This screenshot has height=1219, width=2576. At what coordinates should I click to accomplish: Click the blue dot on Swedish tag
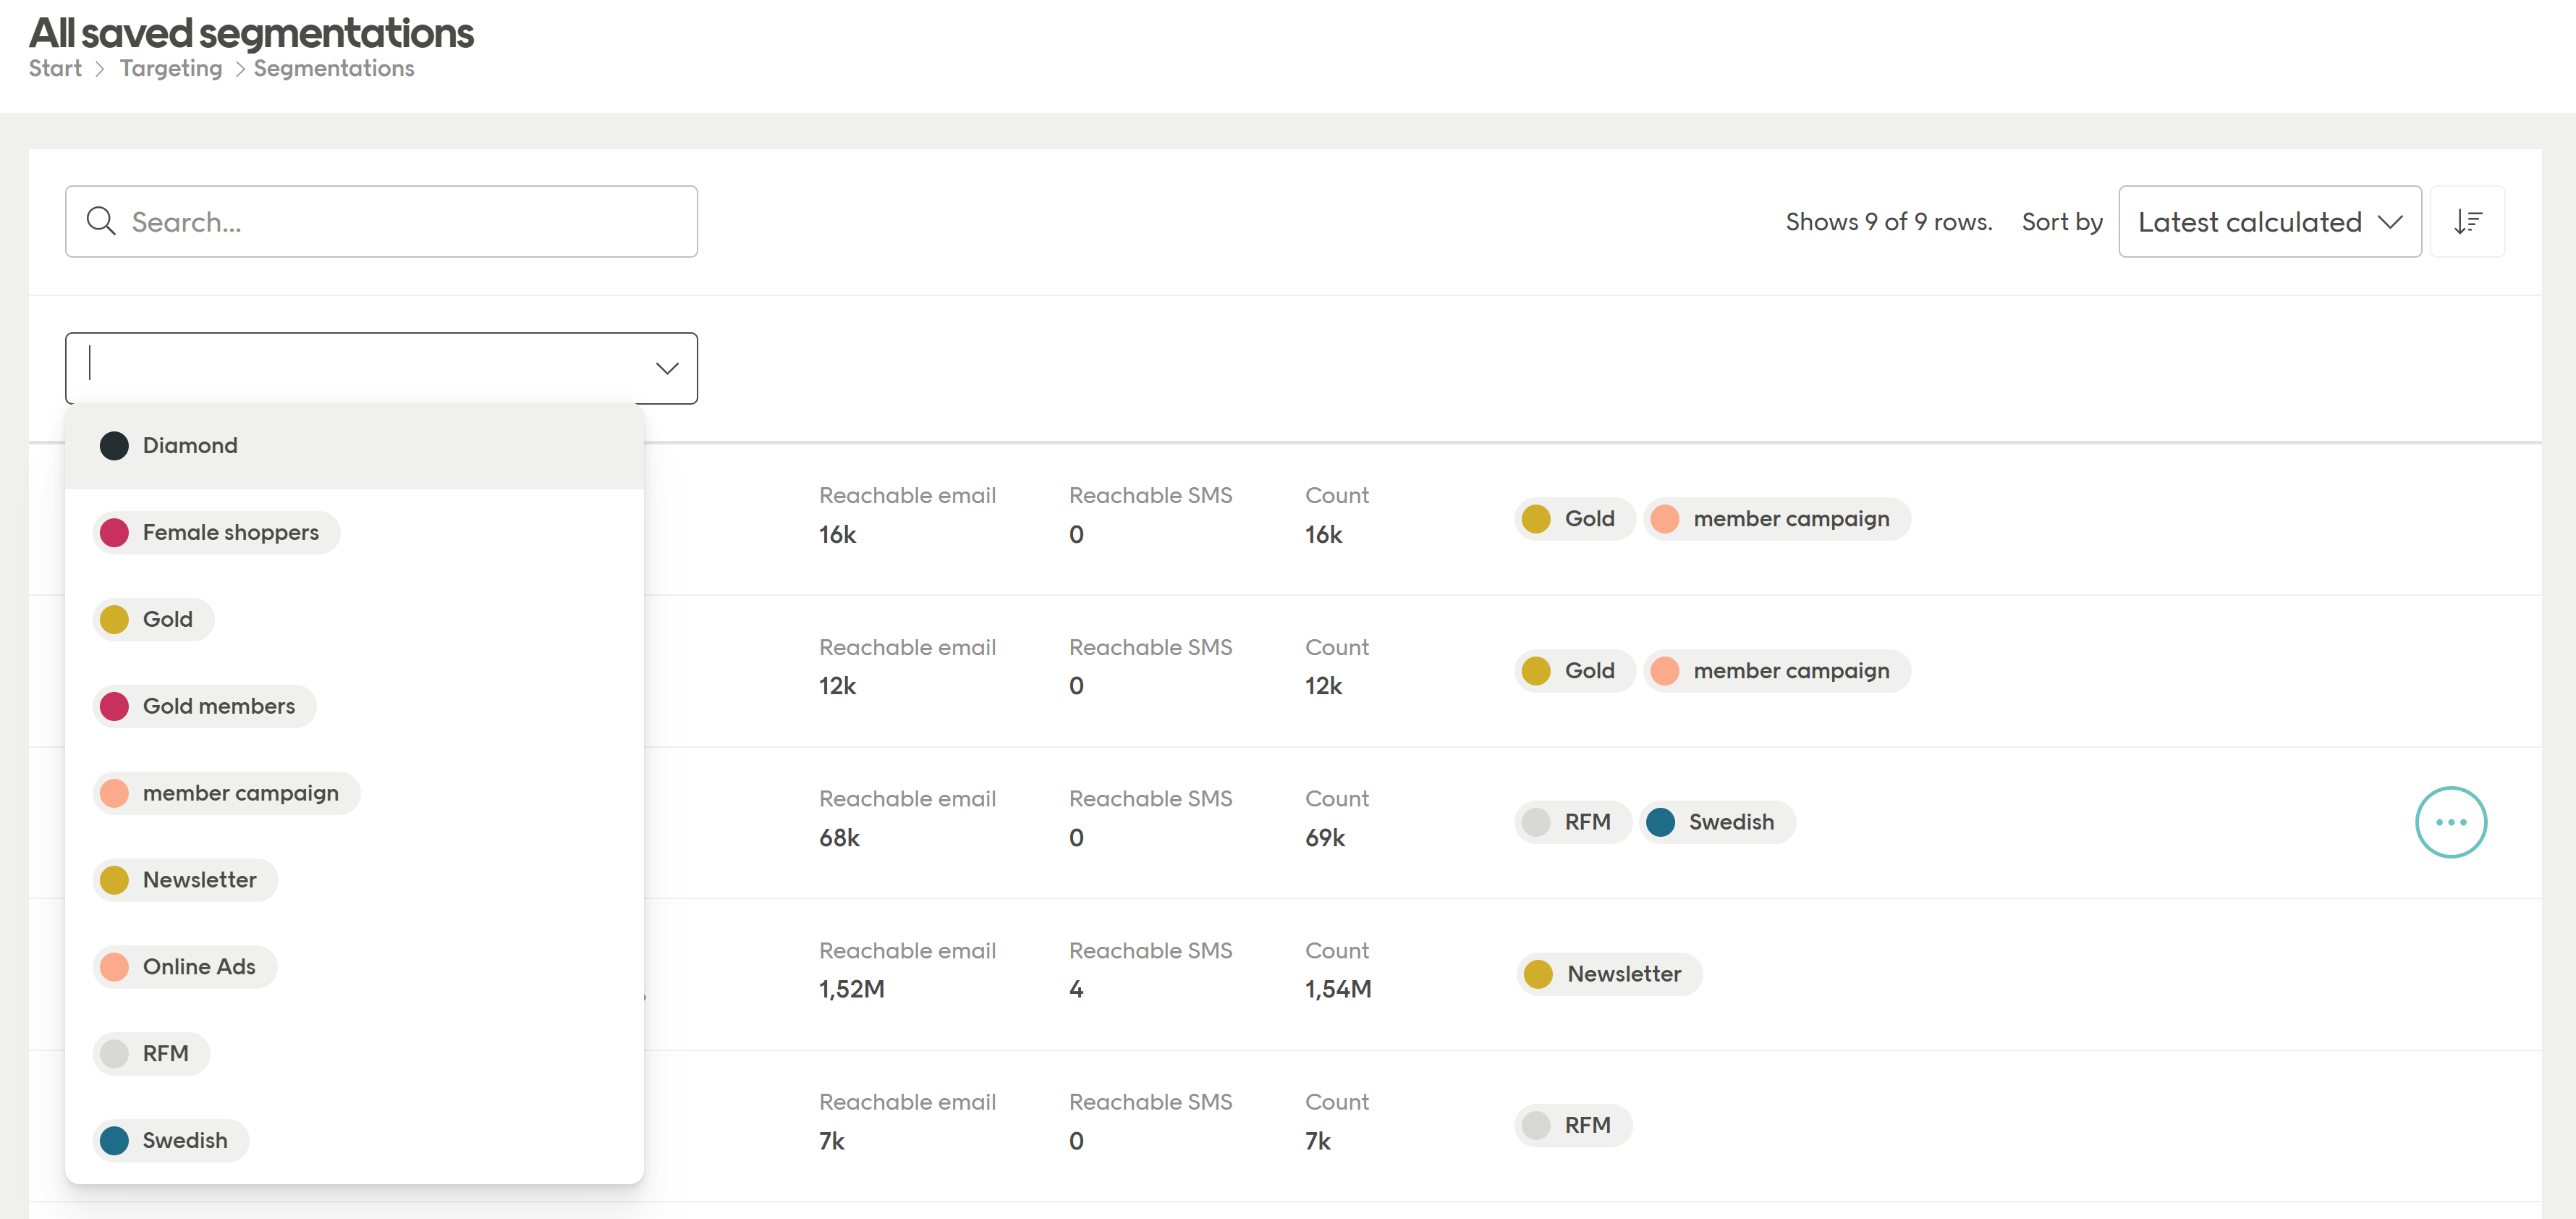click(x=114, y=1140)
